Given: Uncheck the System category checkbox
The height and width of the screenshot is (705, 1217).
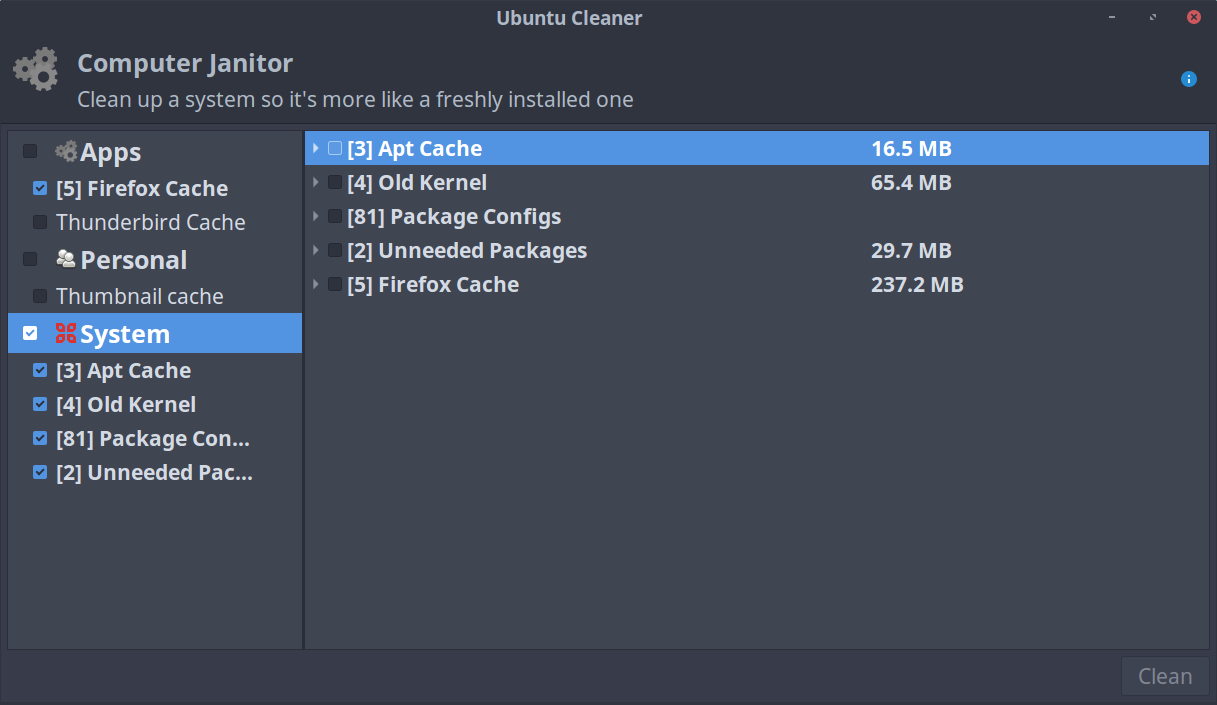Looking at the screenshot, I should click(30, 333).
